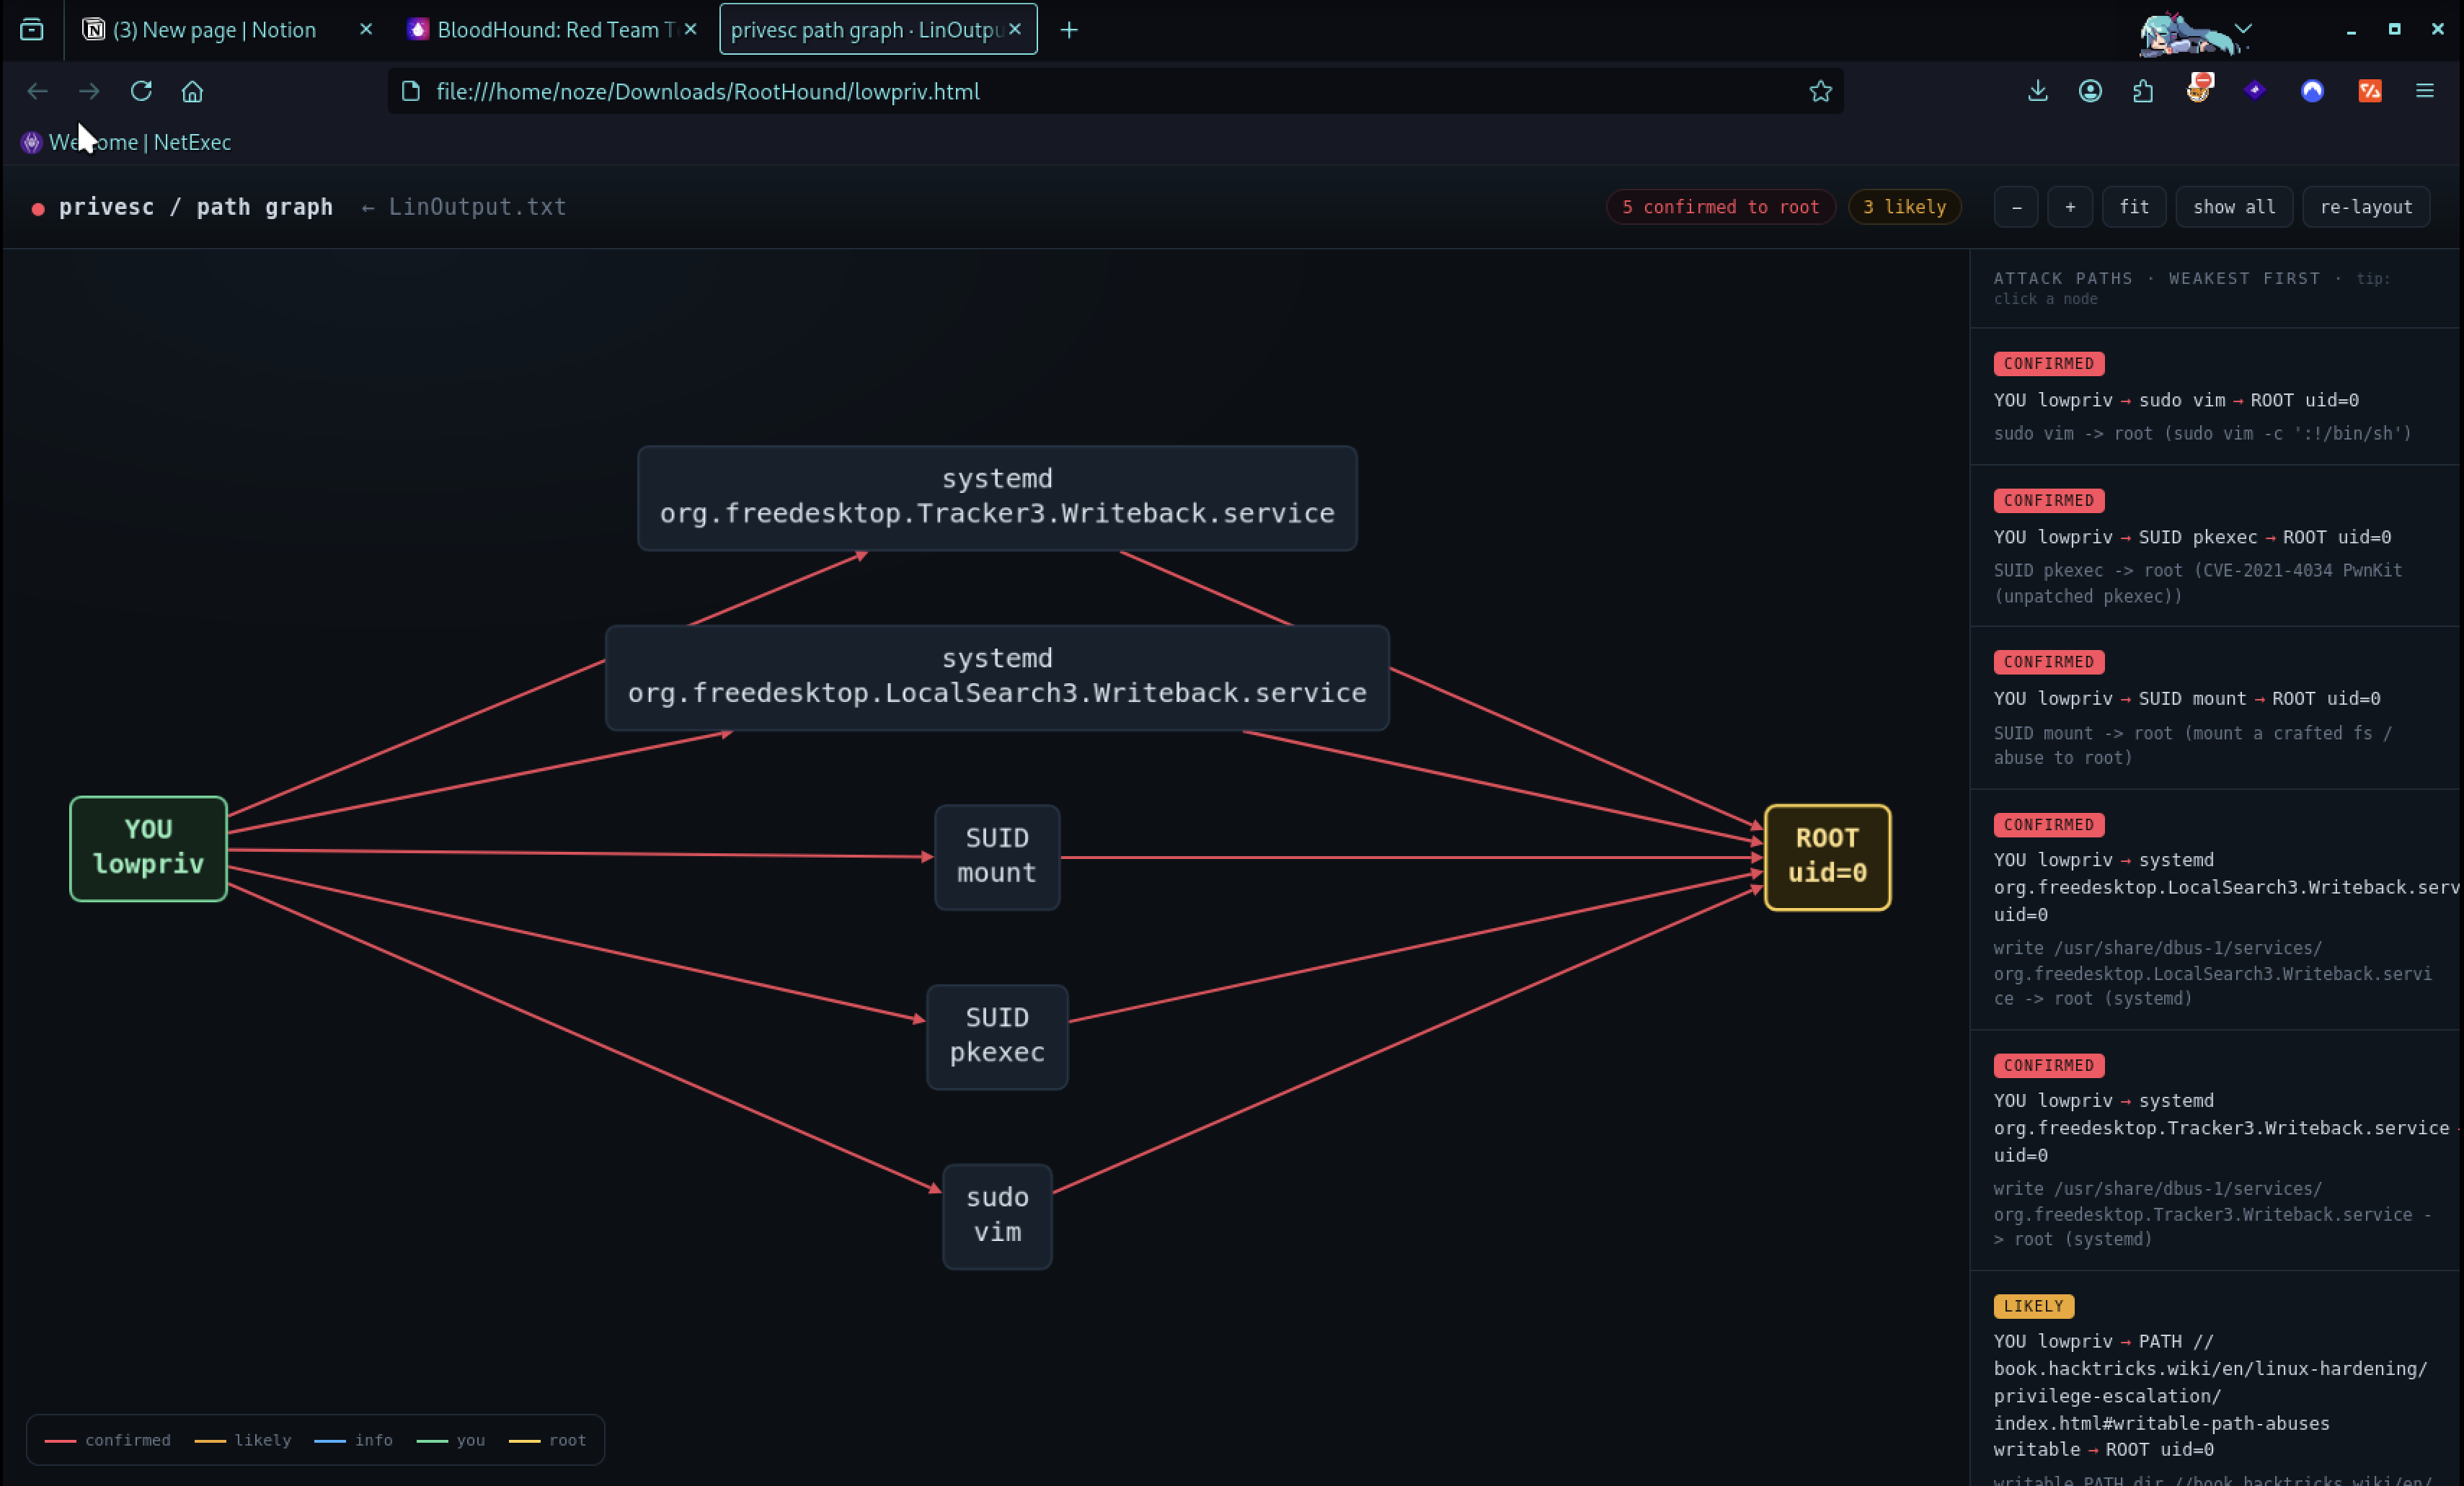Bookmark this page with the star icon
The image size is (2464, 1486).
pos(1820,91)
